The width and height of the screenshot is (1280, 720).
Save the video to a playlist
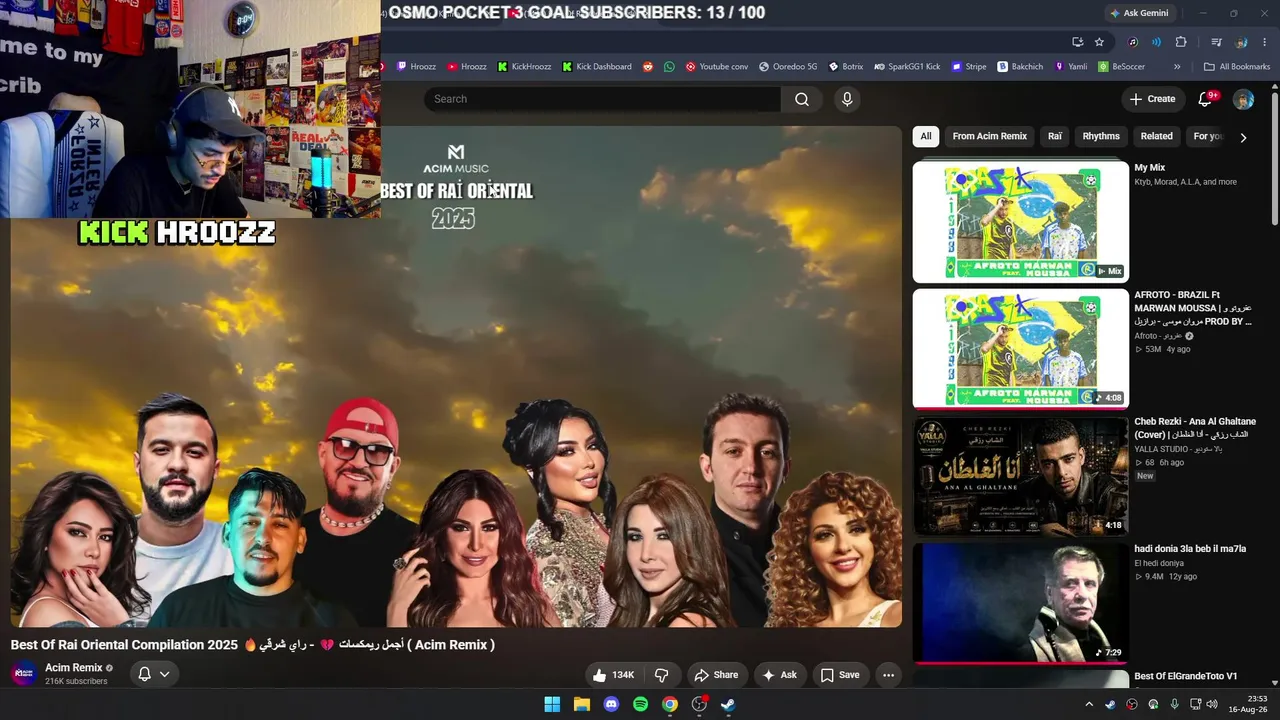pyautogui.click(x=840, y=675)
